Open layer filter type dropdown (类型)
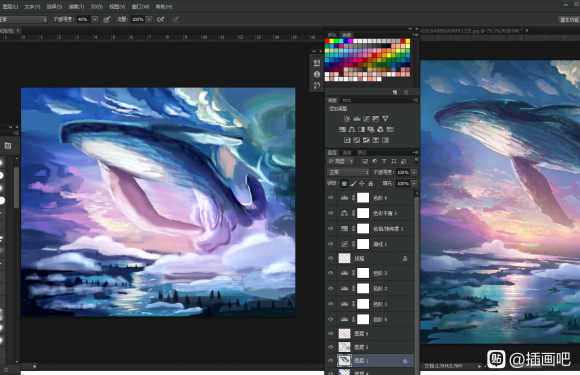Image resolution: width=580 pixels, height=375 pixels. pyautogui.click(x=341, y=161)
